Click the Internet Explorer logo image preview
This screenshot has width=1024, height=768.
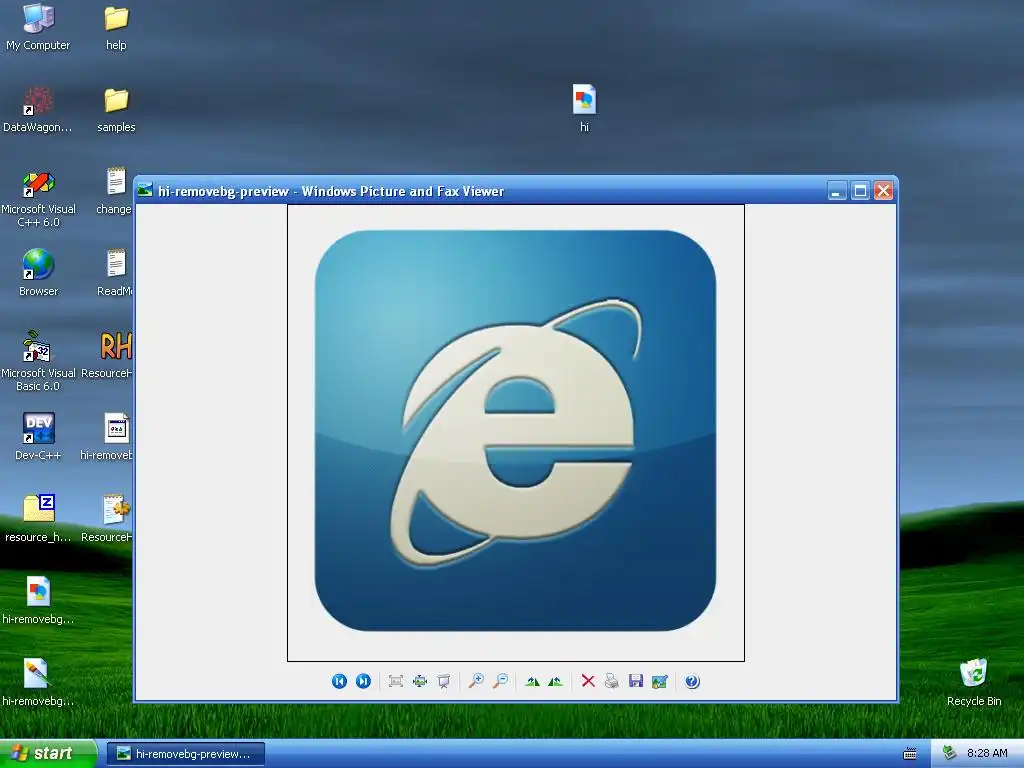[x=515, y=431]
